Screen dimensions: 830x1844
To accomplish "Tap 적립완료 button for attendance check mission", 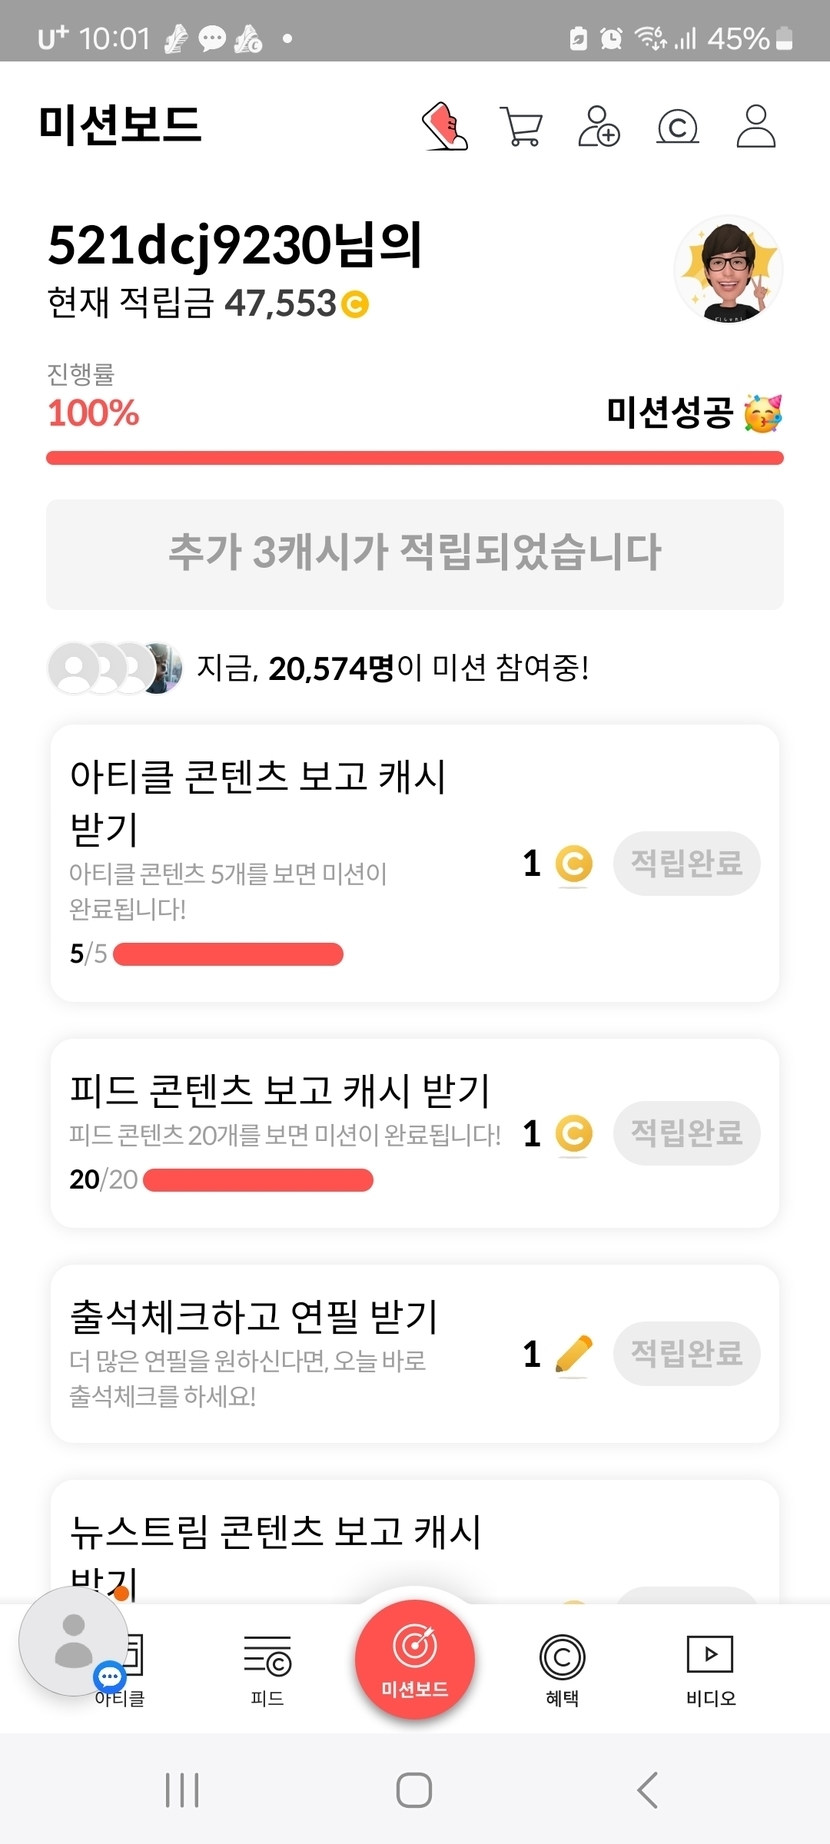I will pyautogui.click(x=686, y=1354).
